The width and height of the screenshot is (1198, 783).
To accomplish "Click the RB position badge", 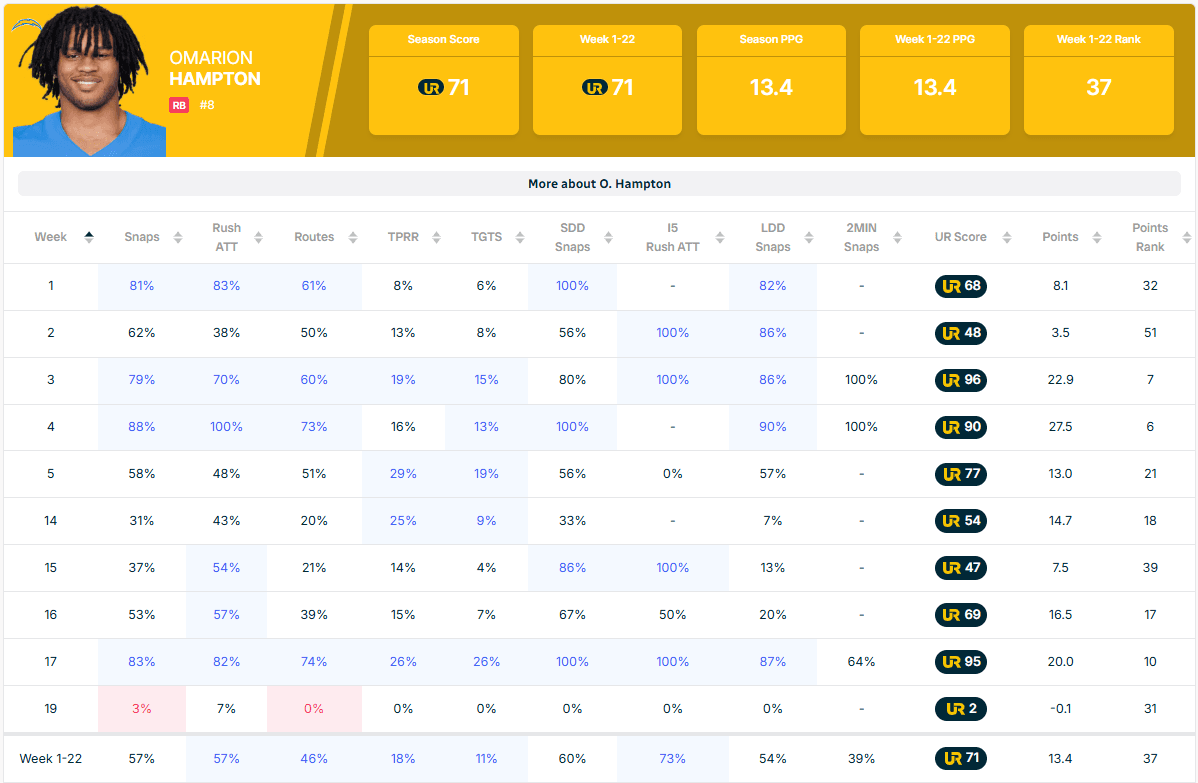I will pyautogui.click(x=179, y=105).
